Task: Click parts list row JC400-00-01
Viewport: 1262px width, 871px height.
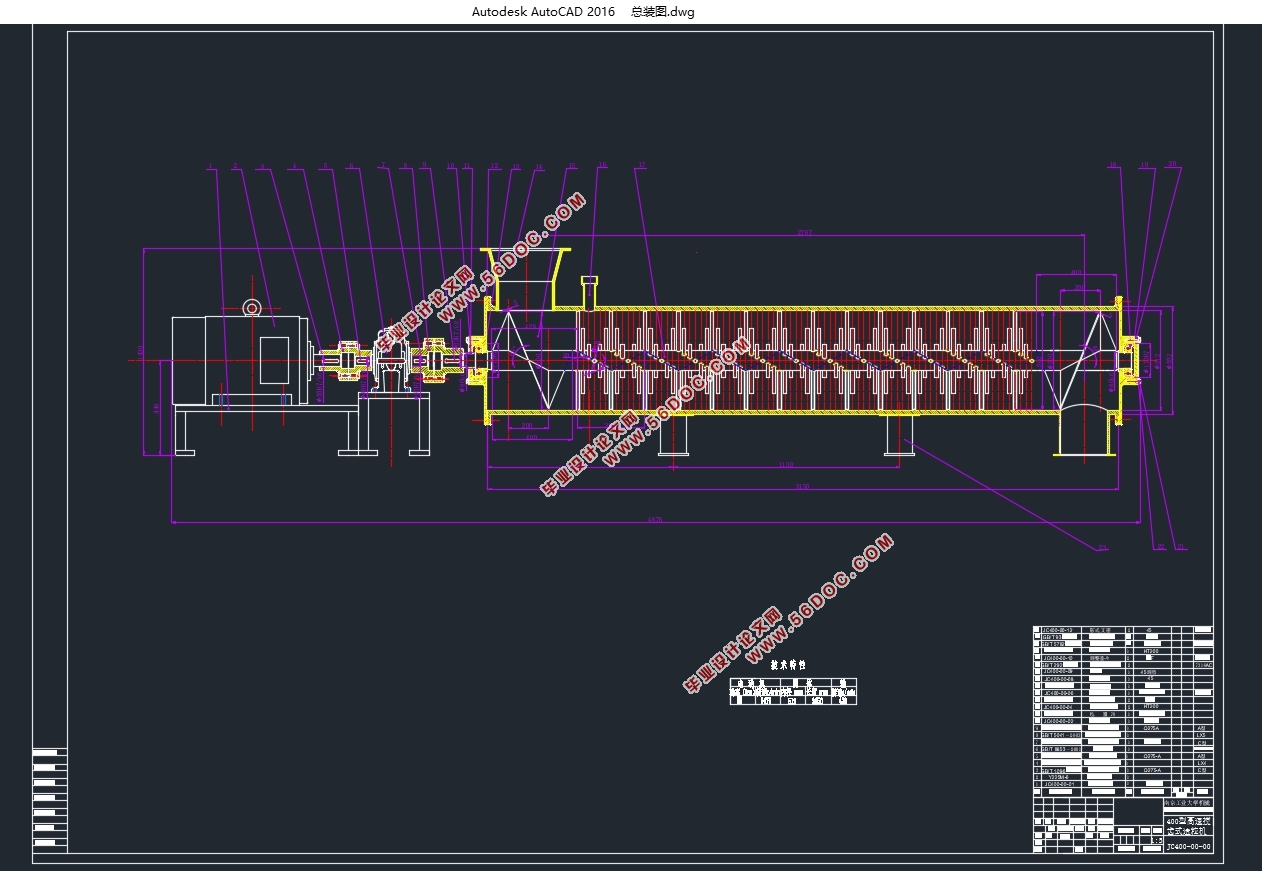Action: (x=1123, y=783)
